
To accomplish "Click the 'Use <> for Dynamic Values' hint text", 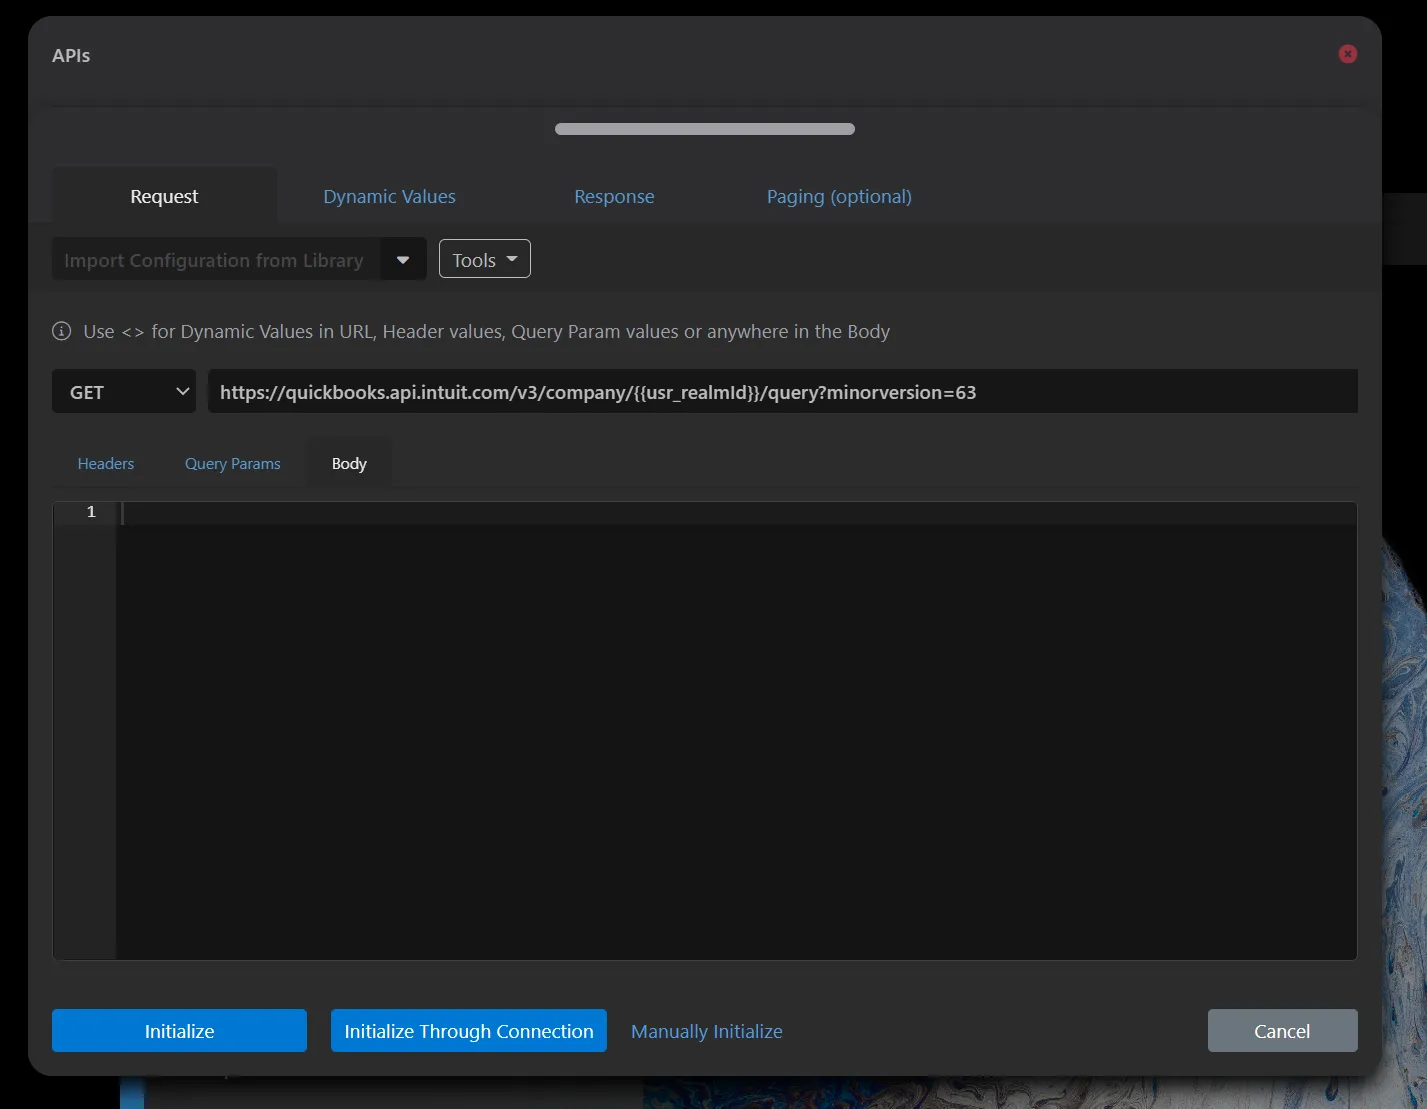I will [486, 331].
